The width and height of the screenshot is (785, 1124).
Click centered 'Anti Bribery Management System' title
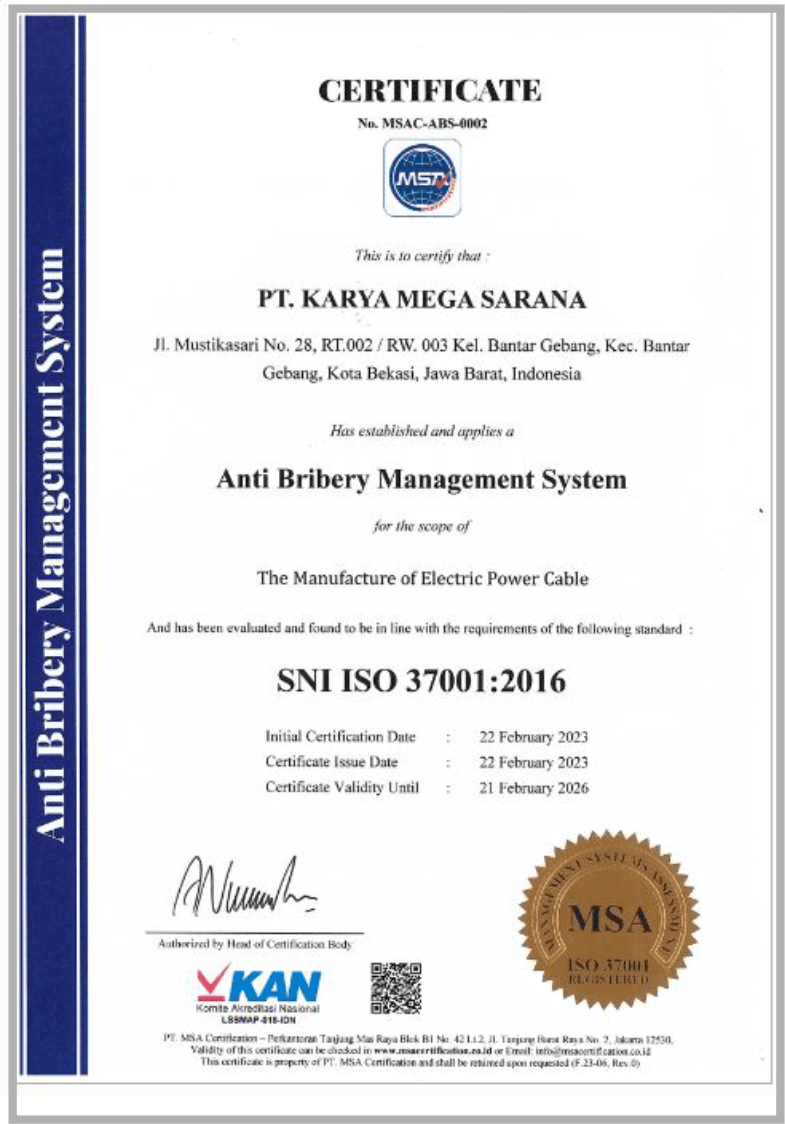(x=422, y=479)
